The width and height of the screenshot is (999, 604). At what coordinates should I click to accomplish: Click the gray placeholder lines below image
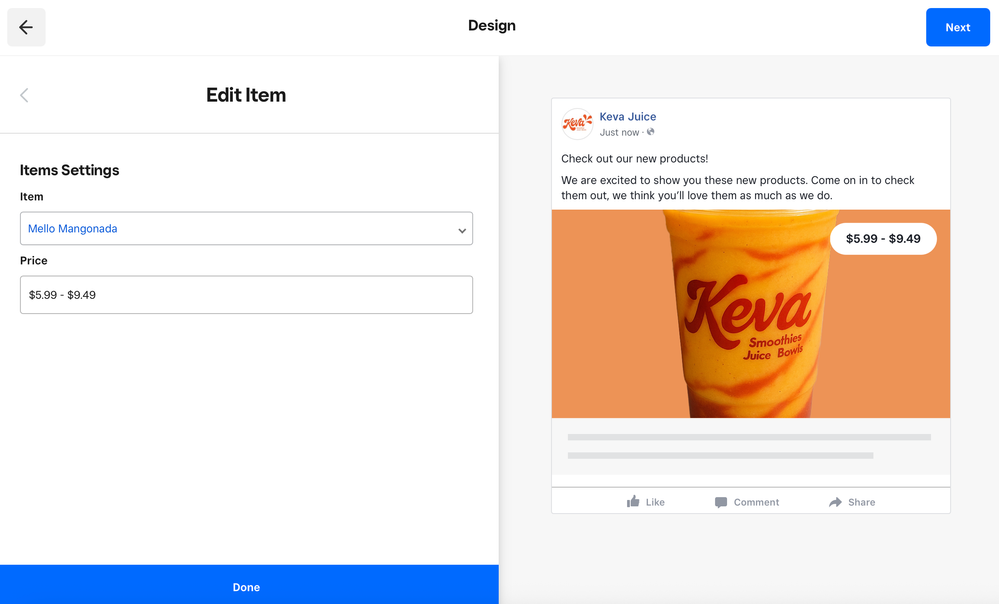coord(749,446)
